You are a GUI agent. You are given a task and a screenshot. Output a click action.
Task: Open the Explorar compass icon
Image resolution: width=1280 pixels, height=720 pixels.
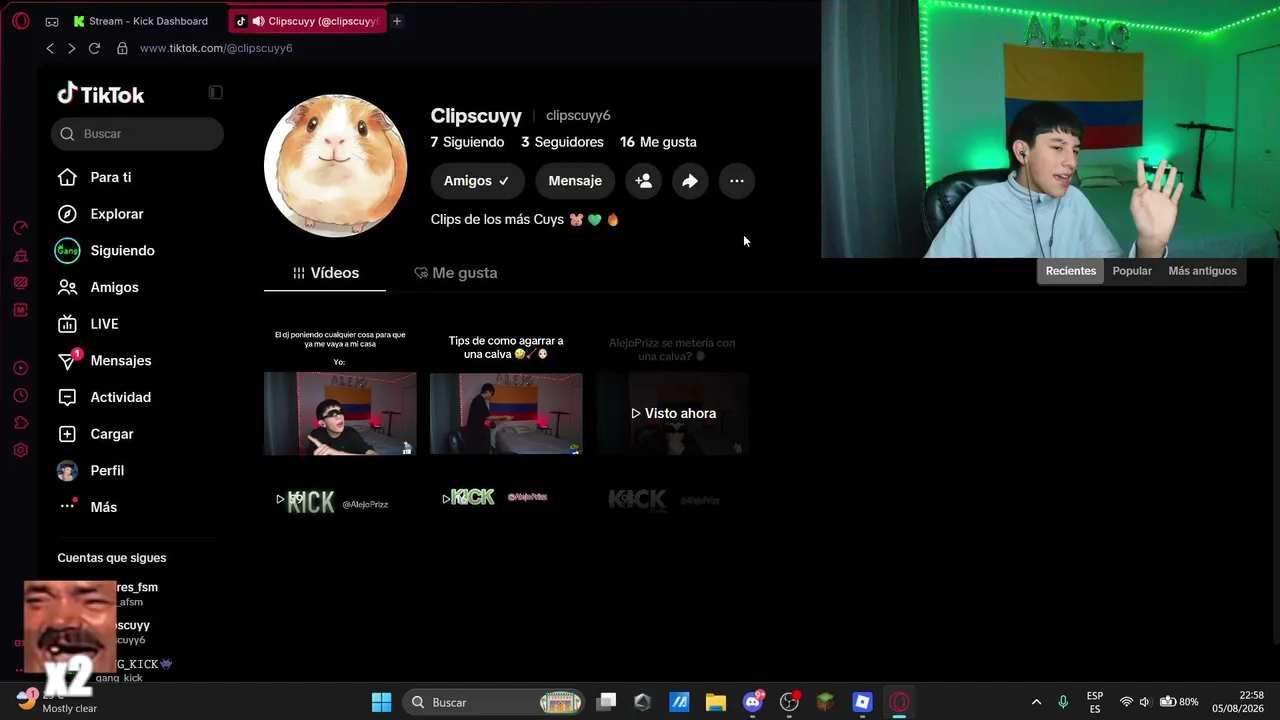pyautogui.click(x=67, y=214)
